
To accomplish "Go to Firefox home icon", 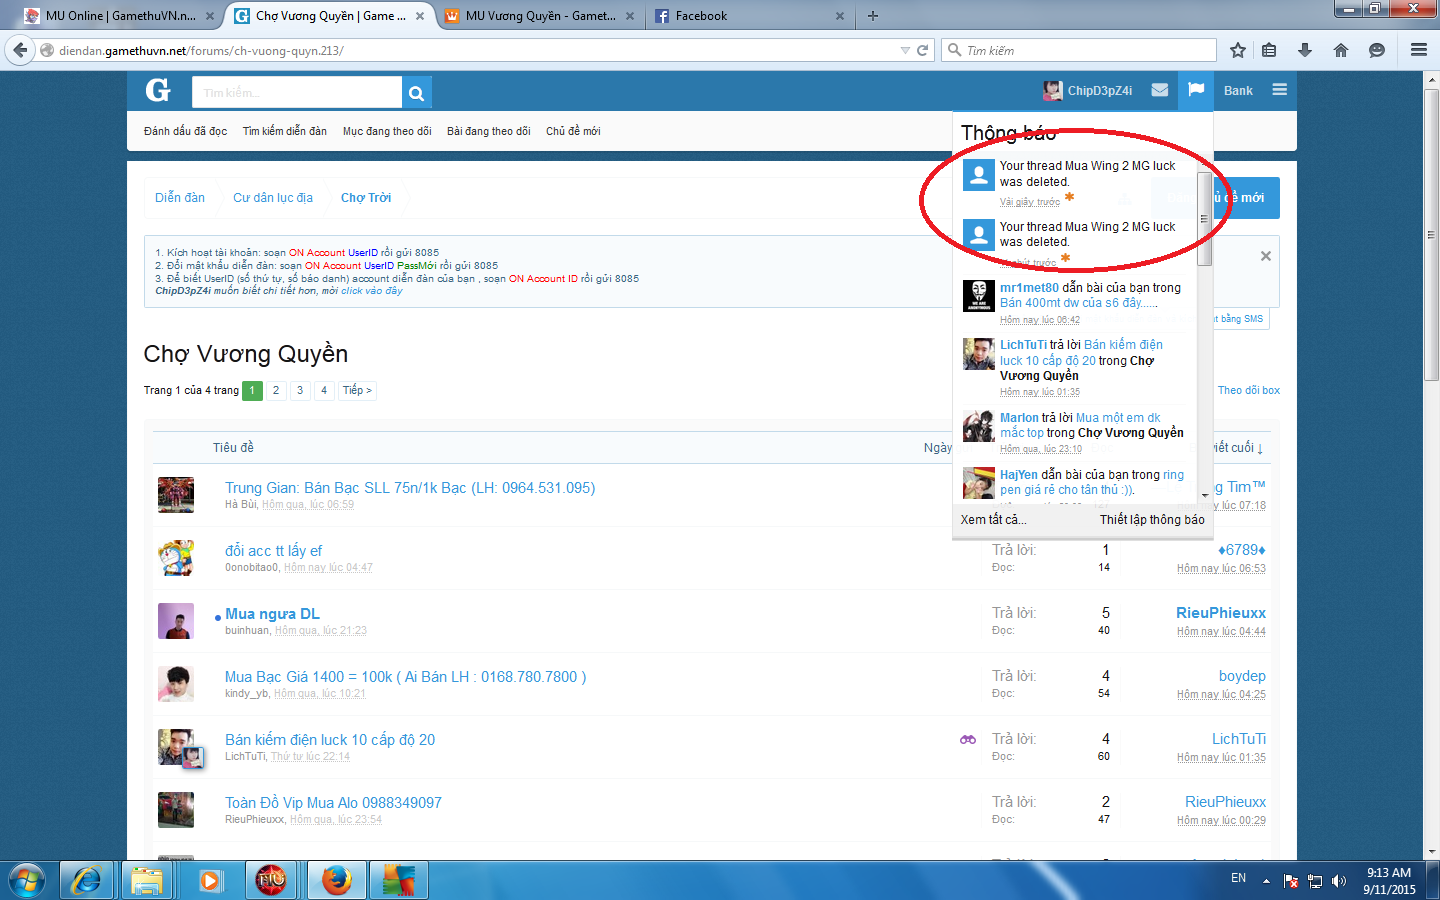I will click(x=1341, y=50).
